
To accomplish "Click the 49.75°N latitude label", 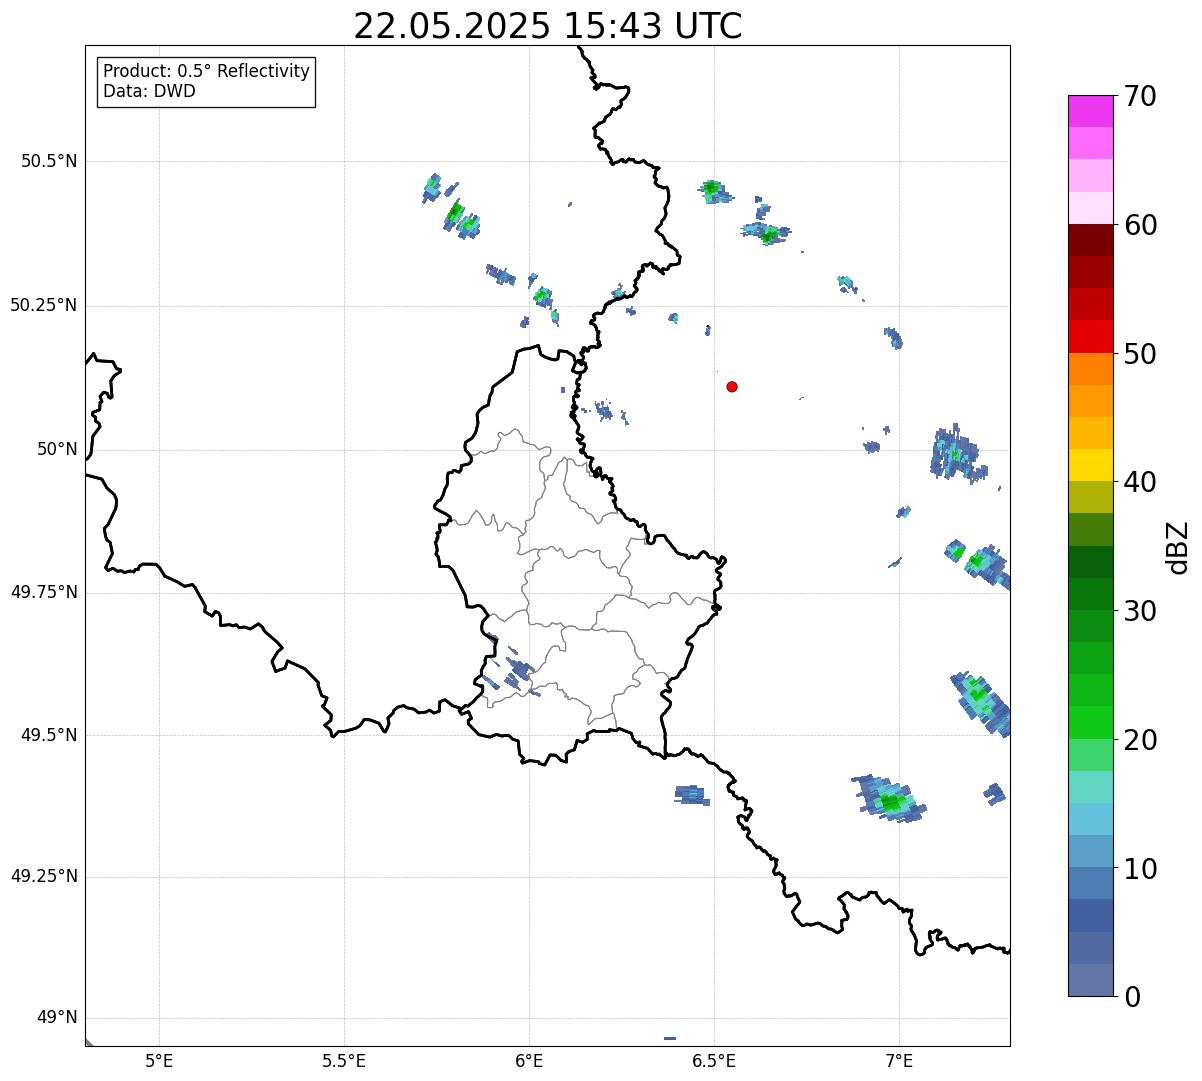I will (x=43, y=592).
